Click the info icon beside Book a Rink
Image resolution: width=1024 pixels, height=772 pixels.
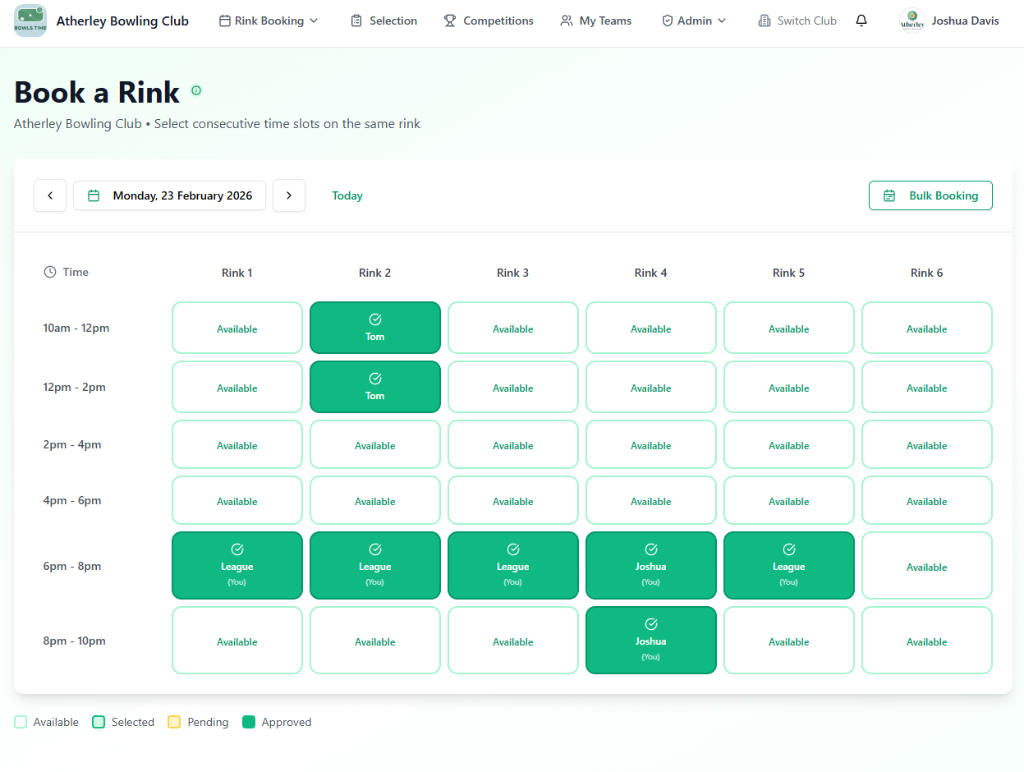[x=196, y=91]
